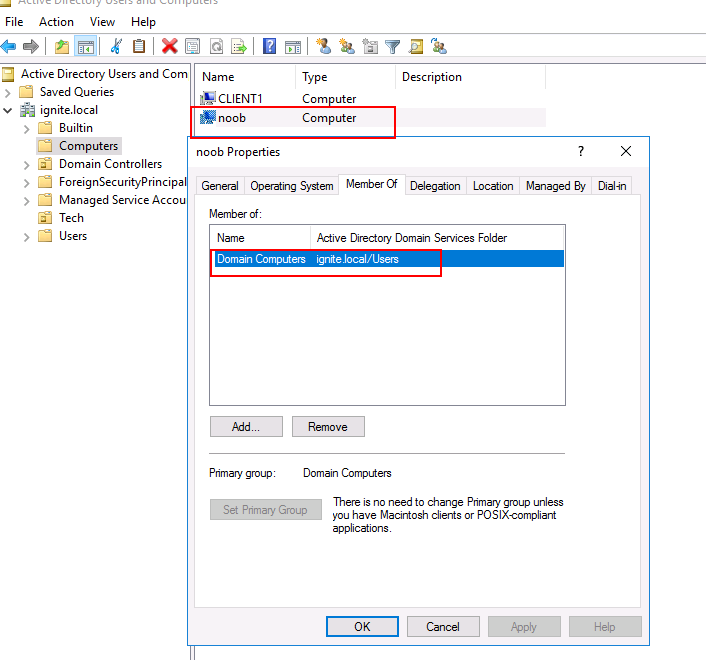706x660 pixels.
Task: Create a new organizational unit icon
Action: pyautogui.click(x=370, y=46)
